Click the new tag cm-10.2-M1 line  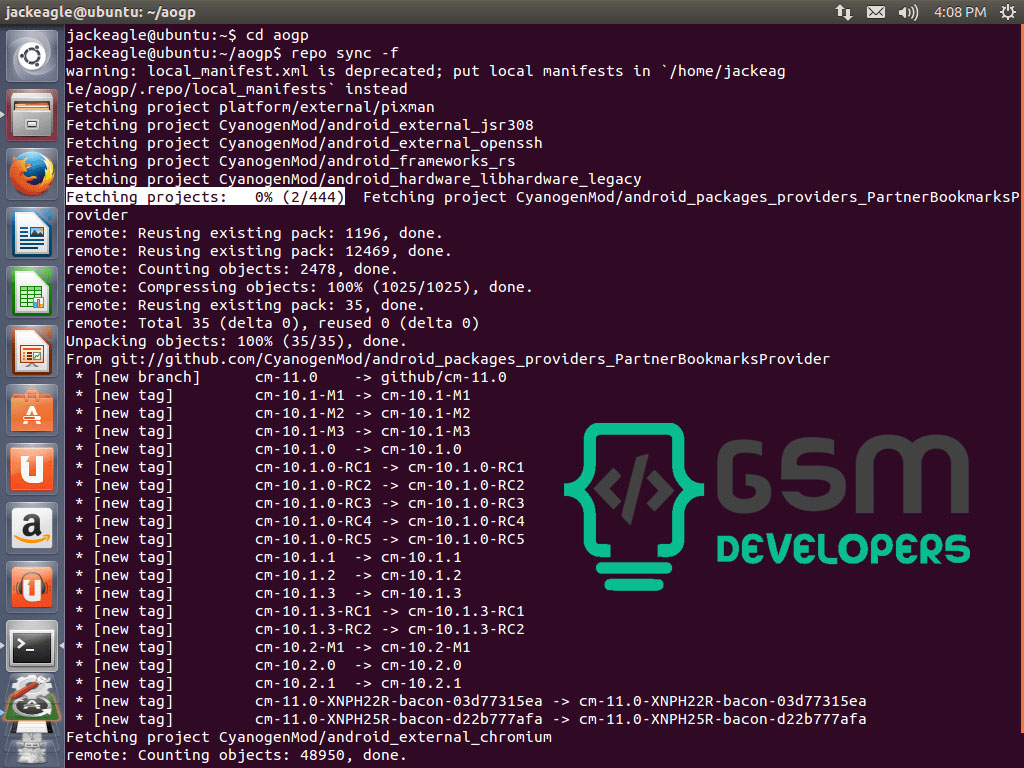pos(273,647)
